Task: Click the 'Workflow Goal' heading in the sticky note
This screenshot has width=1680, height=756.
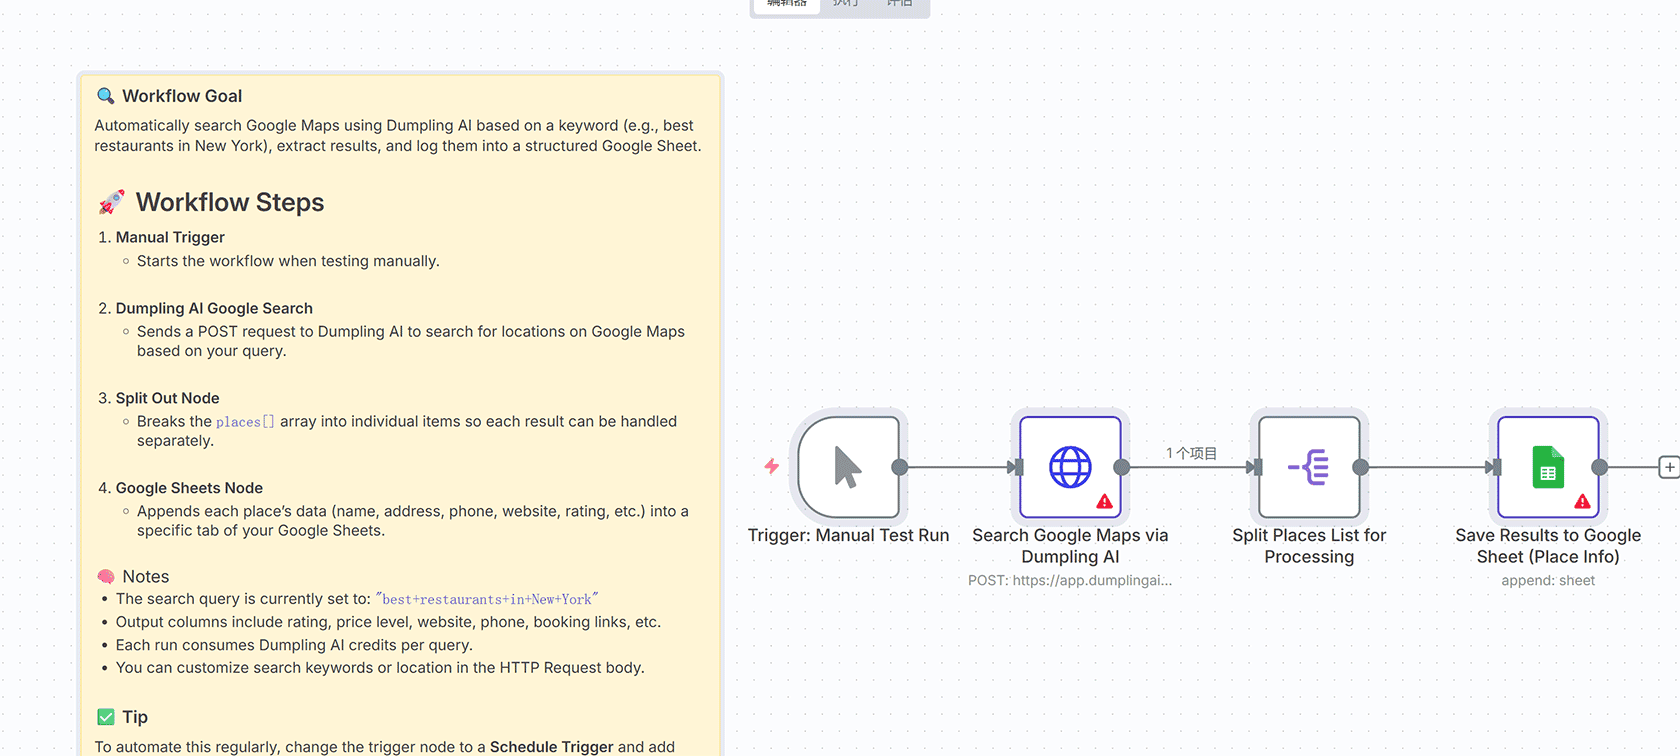Action: (x=182, y=96)
